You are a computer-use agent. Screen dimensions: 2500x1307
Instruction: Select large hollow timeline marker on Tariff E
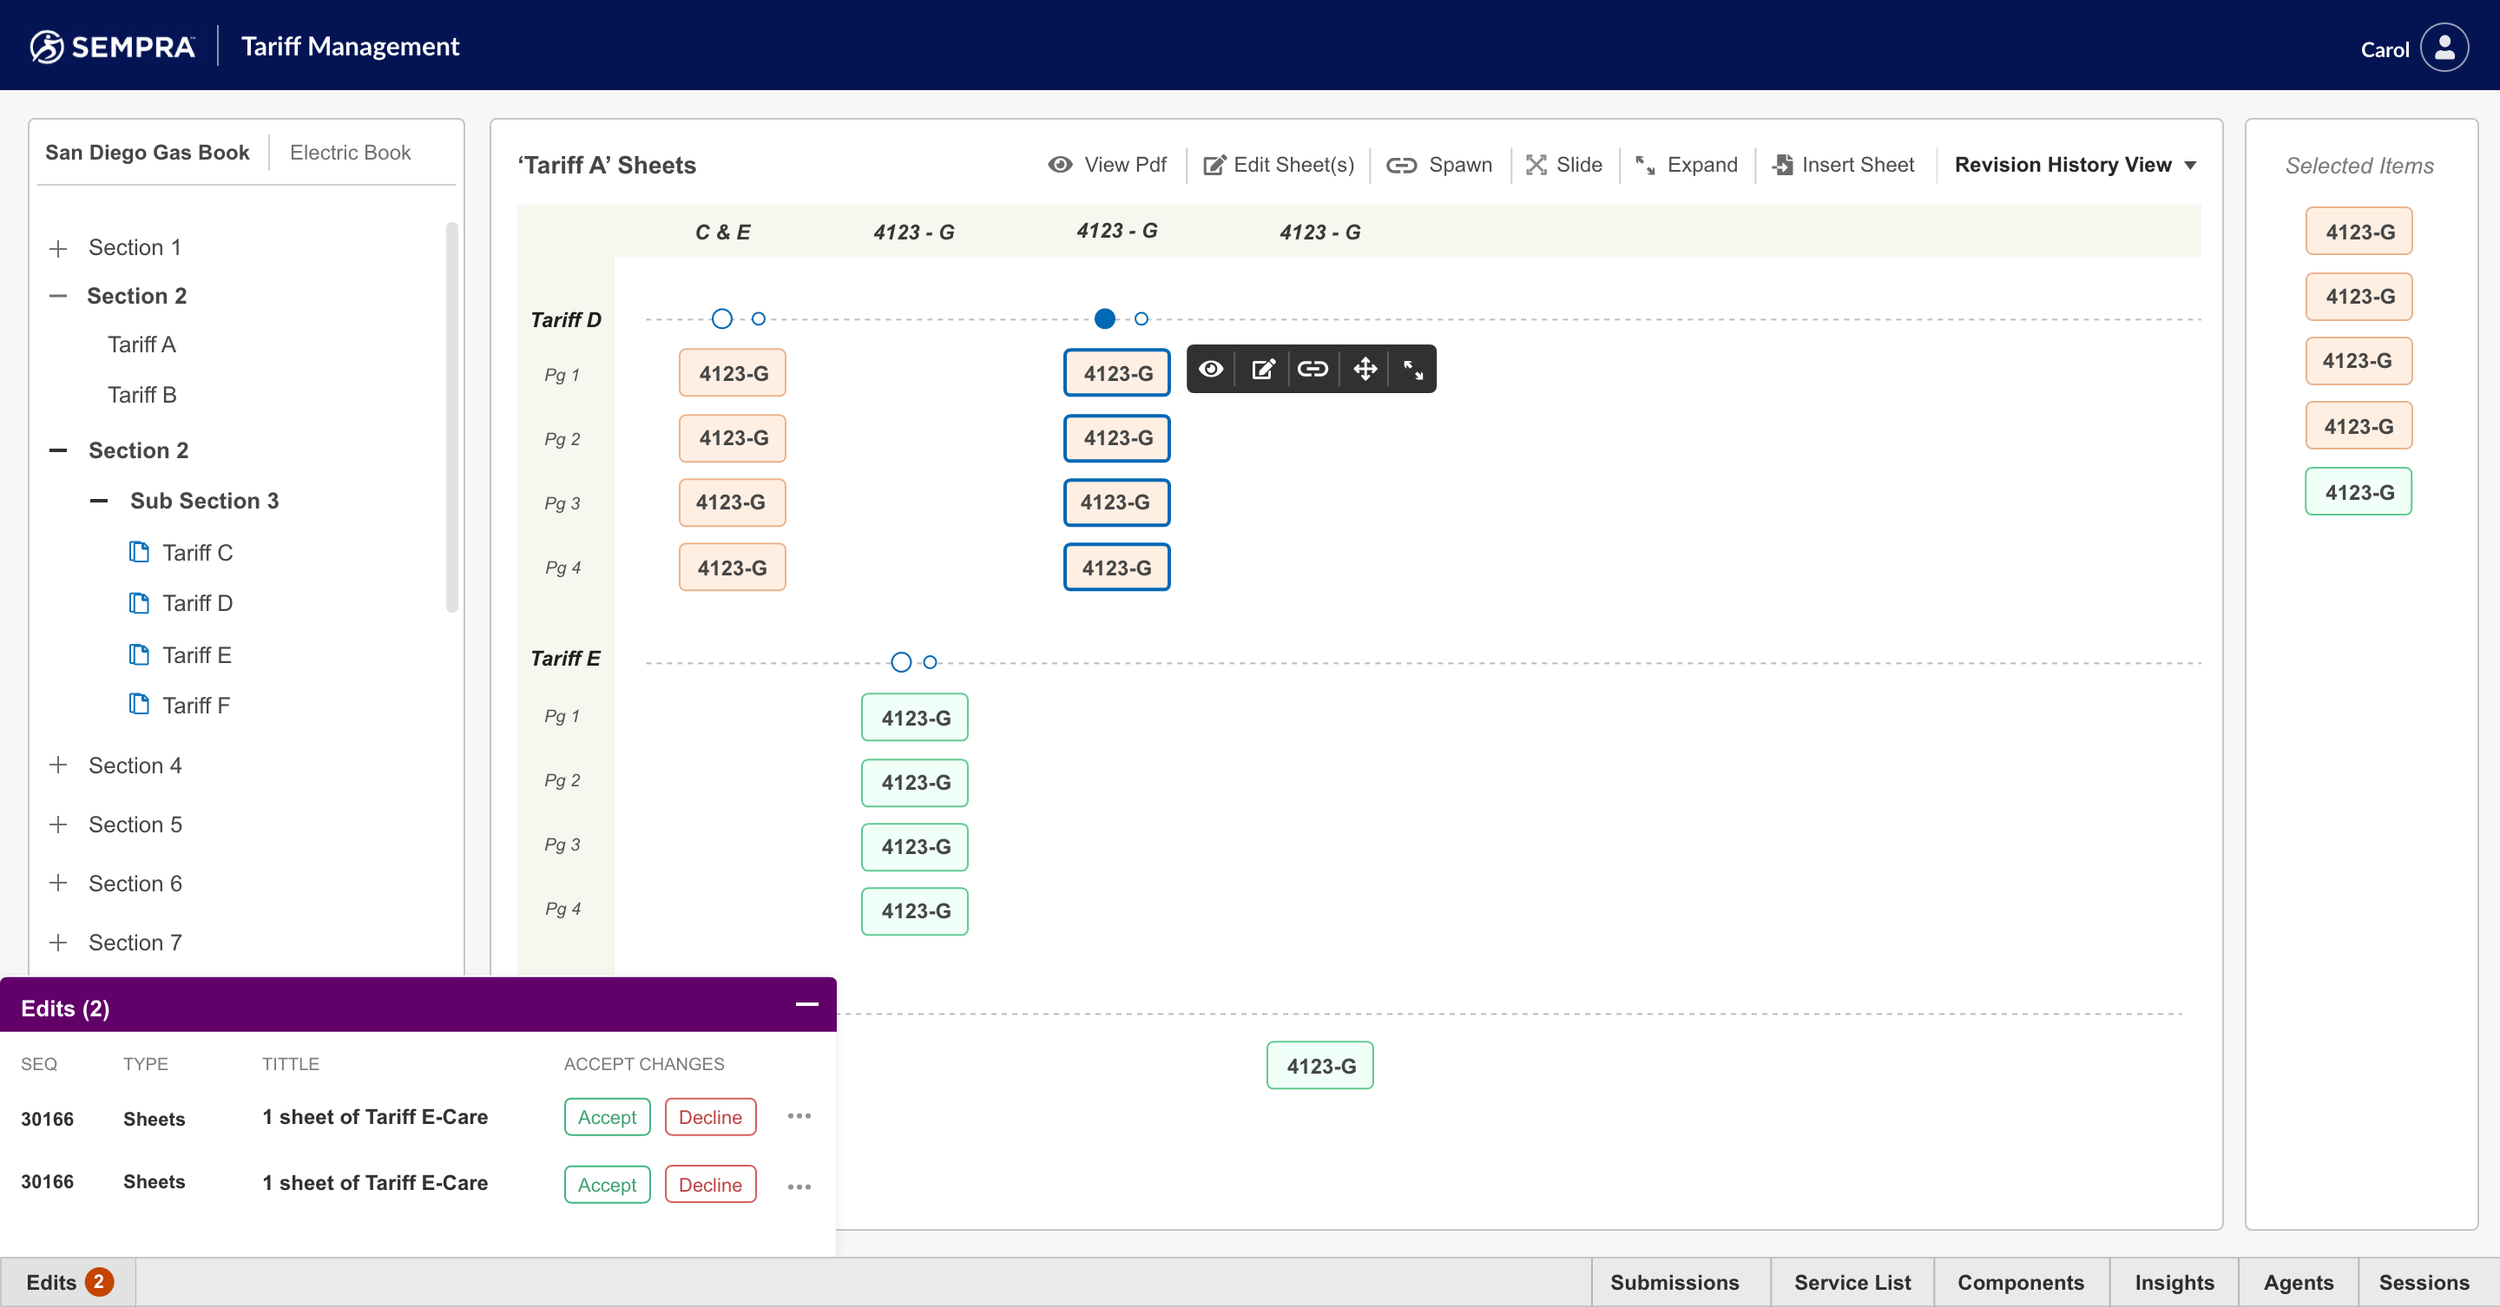tap(901, 662)
